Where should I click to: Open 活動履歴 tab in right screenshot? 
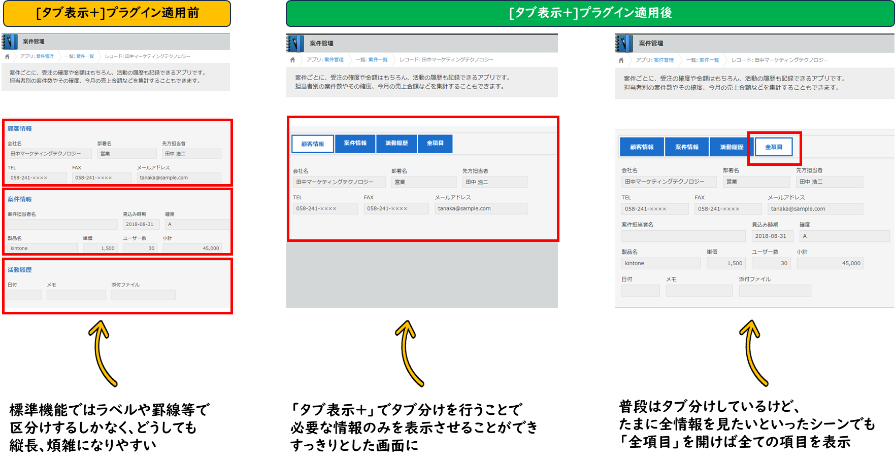pyautogui.click(x=731, y=147)
